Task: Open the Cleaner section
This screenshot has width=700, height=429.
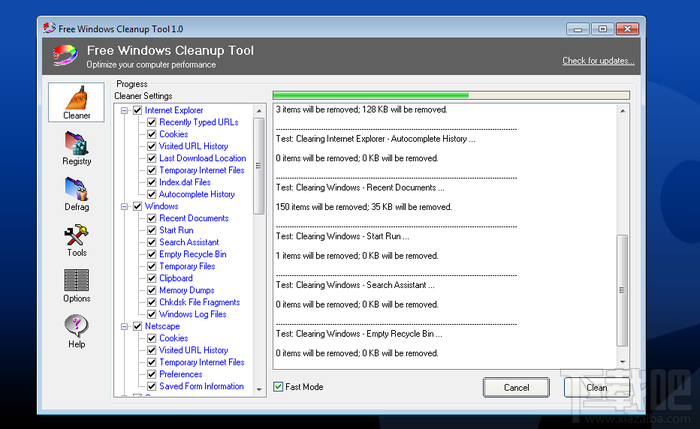Action: click(76, 102)
